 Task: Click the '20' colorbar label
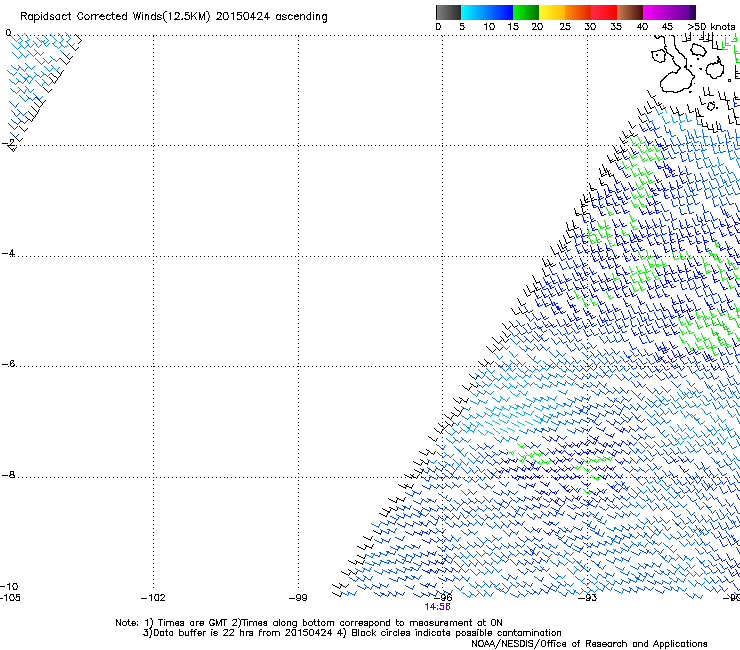coord(537,27)
